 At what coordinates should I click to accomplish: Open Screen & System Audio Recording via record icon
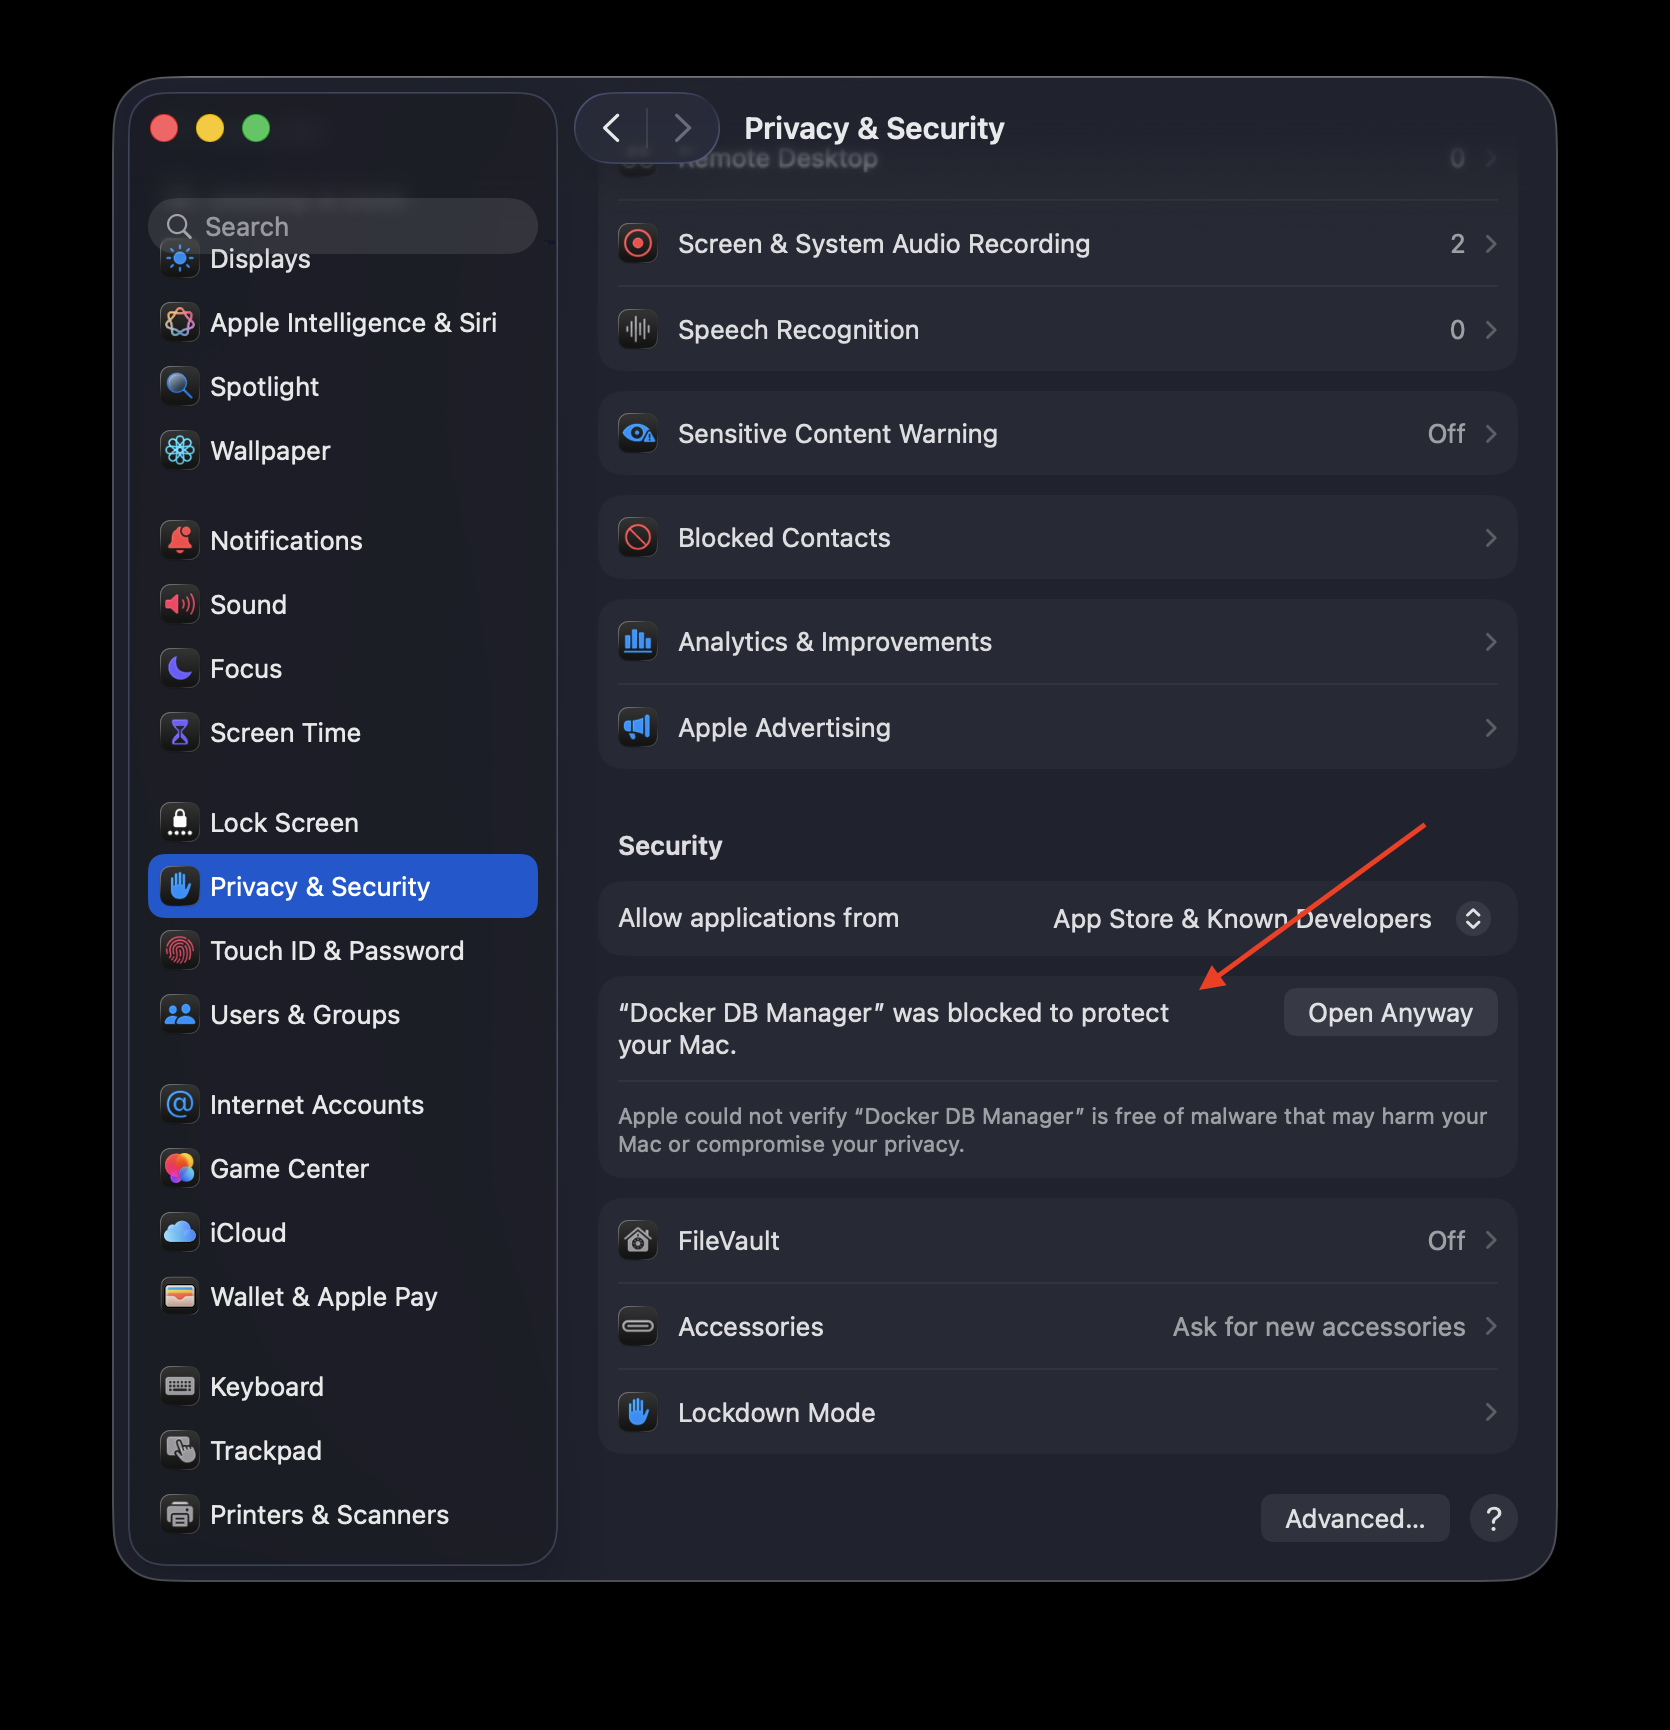pos(638,243)
